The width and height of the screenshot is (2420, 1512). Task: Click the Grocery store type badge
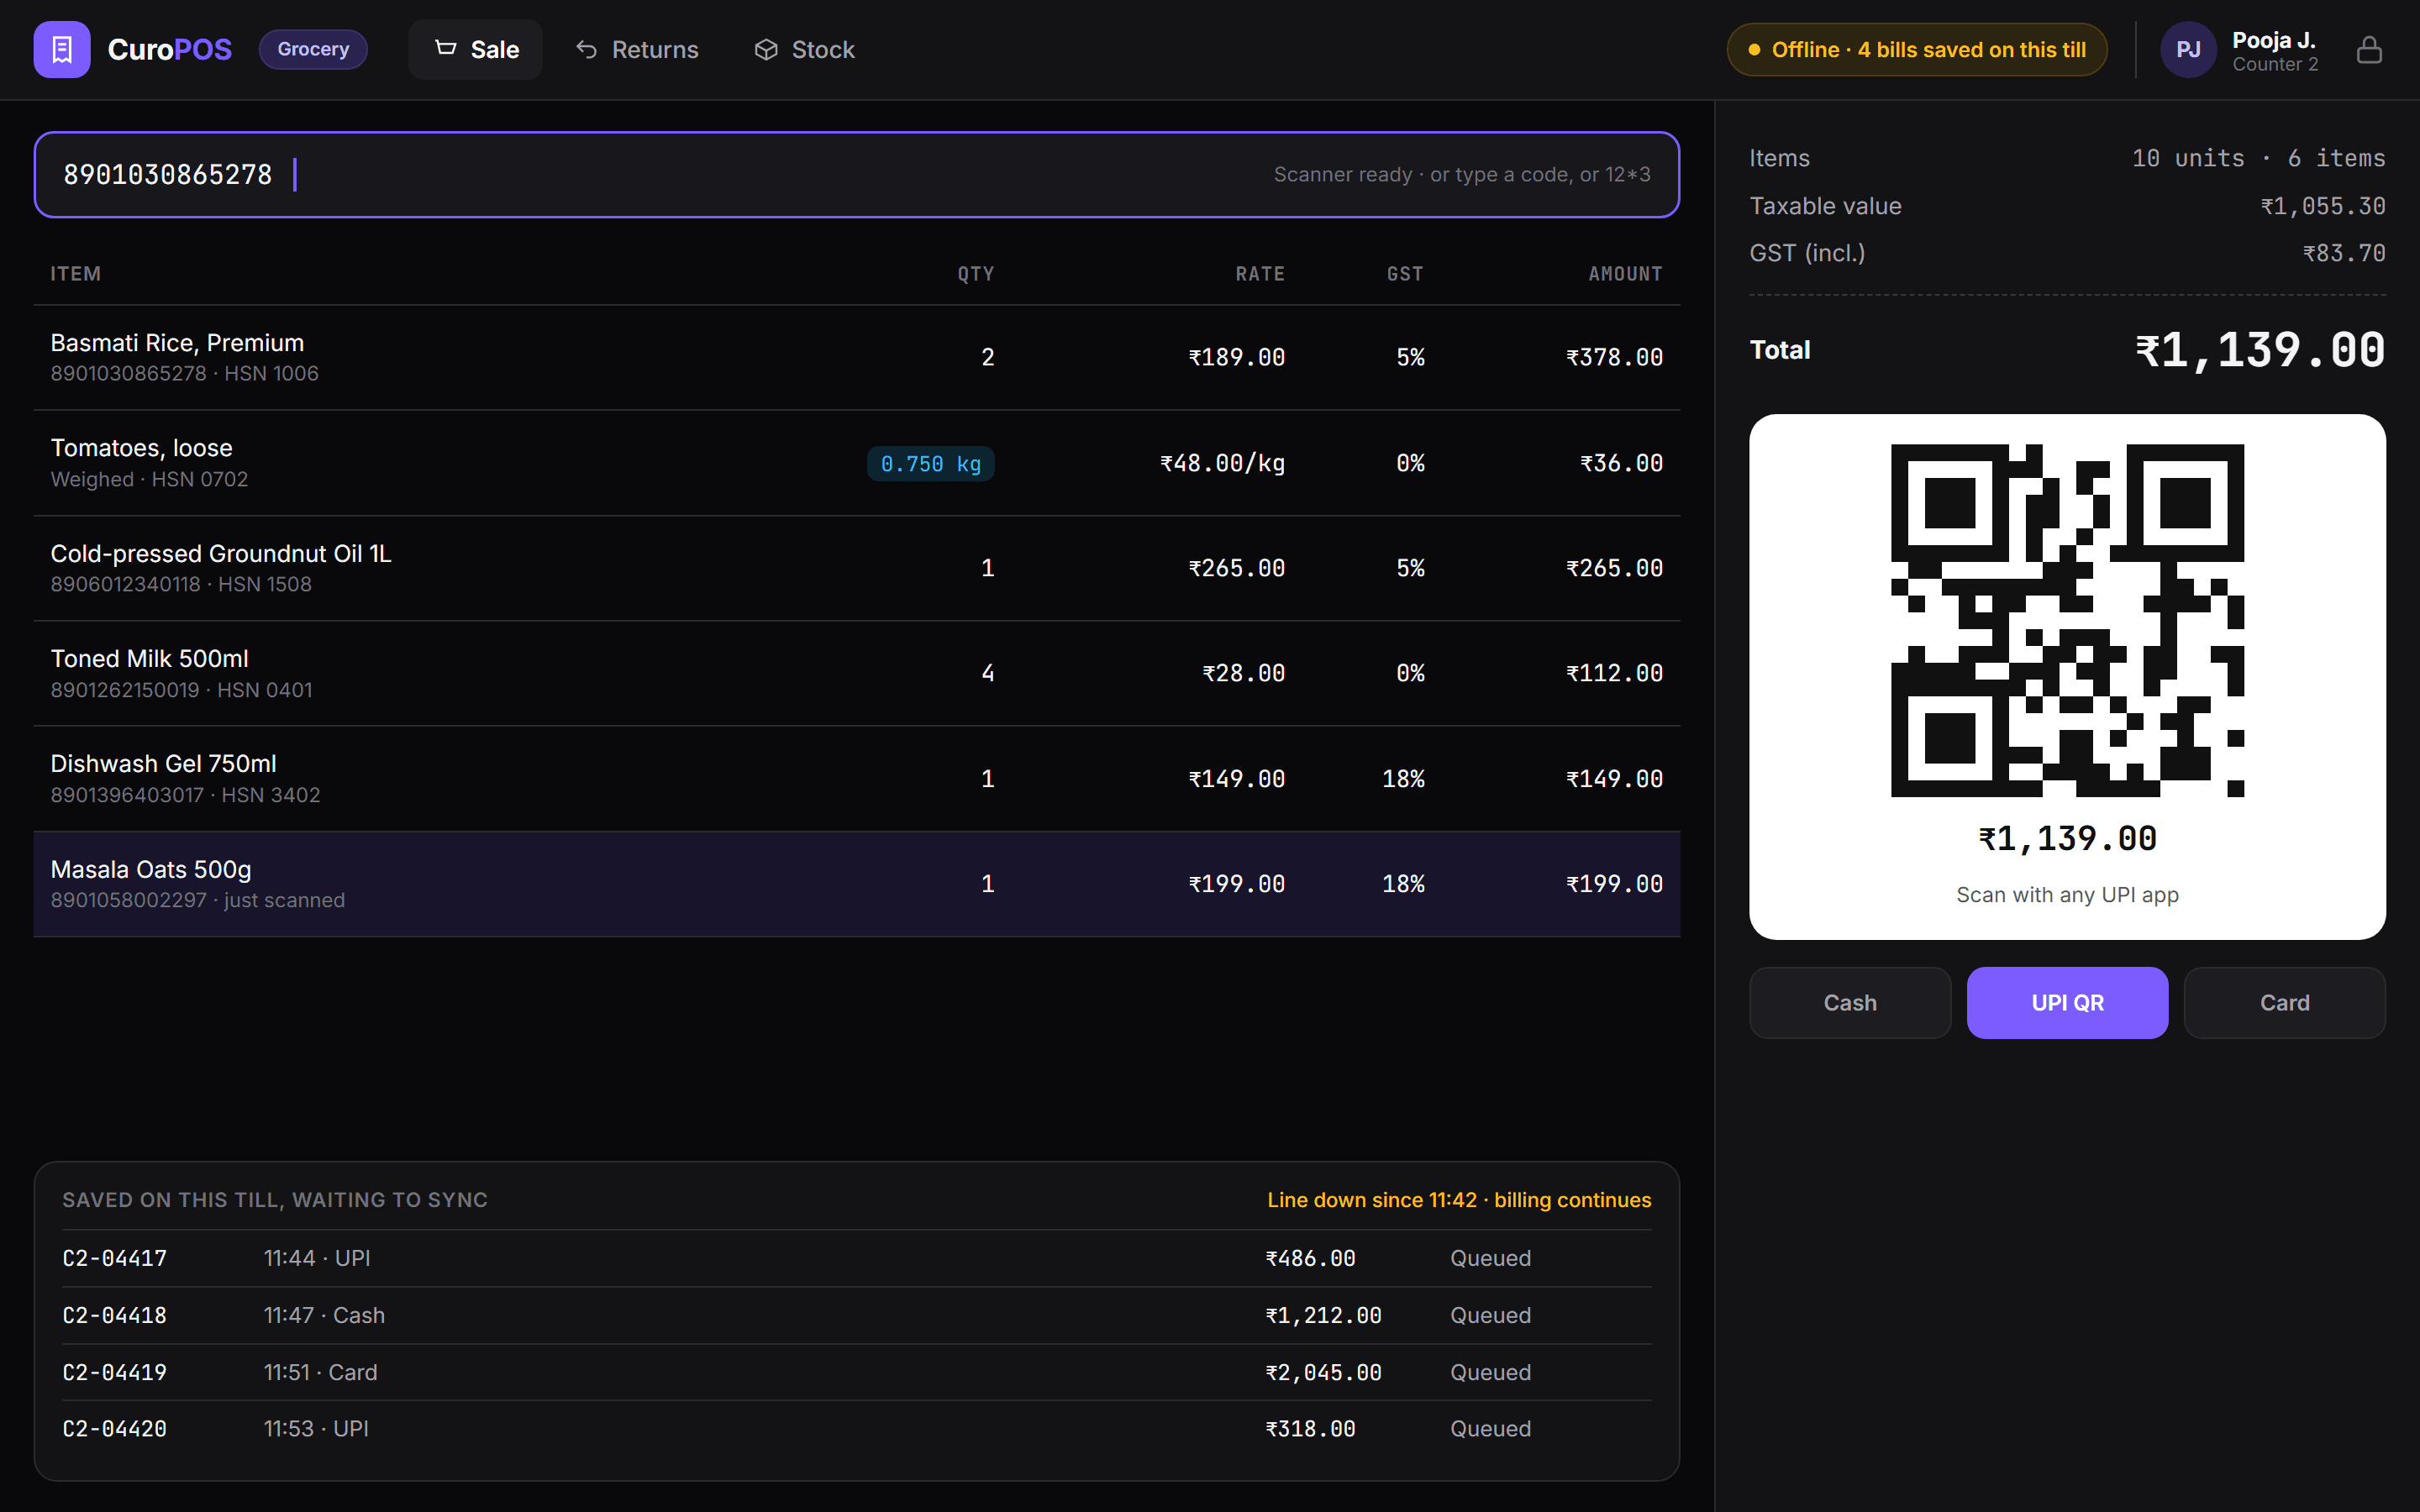pyautogui.click(x=313, y=49)
